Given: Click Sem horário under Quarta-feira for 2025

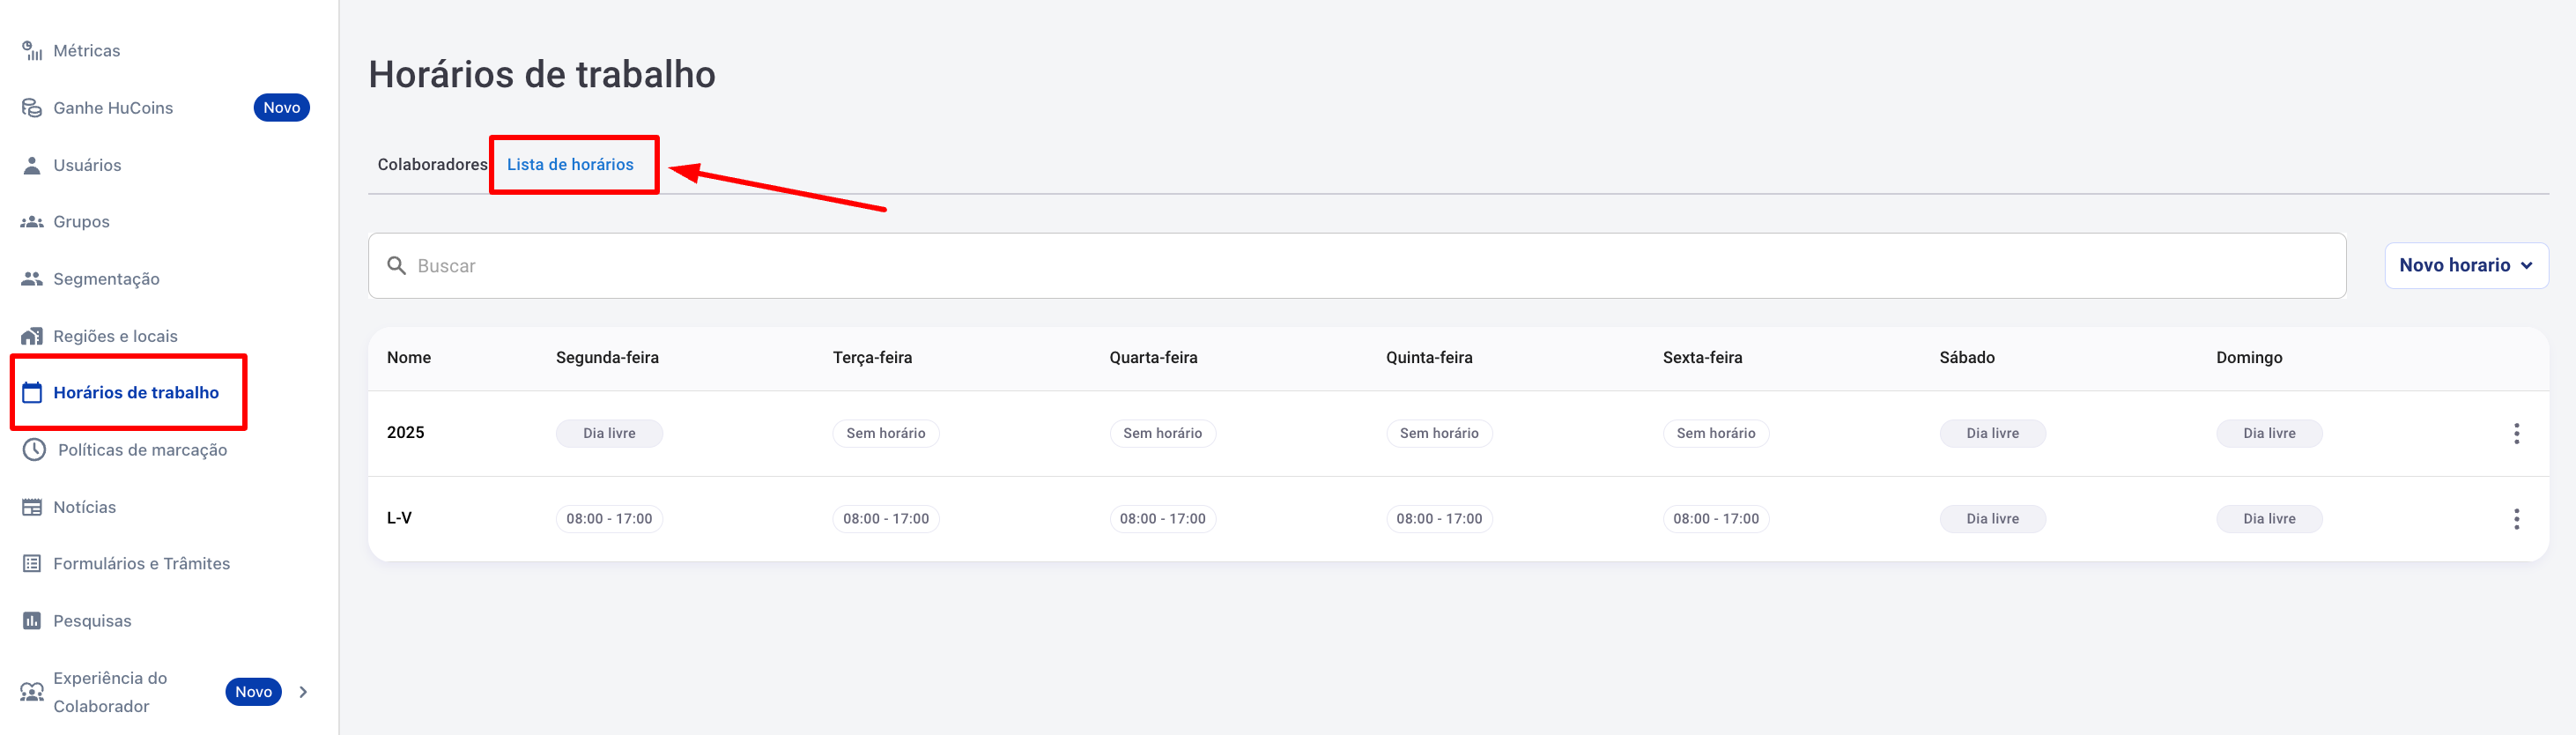Looking at the screenshot, I should coord(1163,433).
